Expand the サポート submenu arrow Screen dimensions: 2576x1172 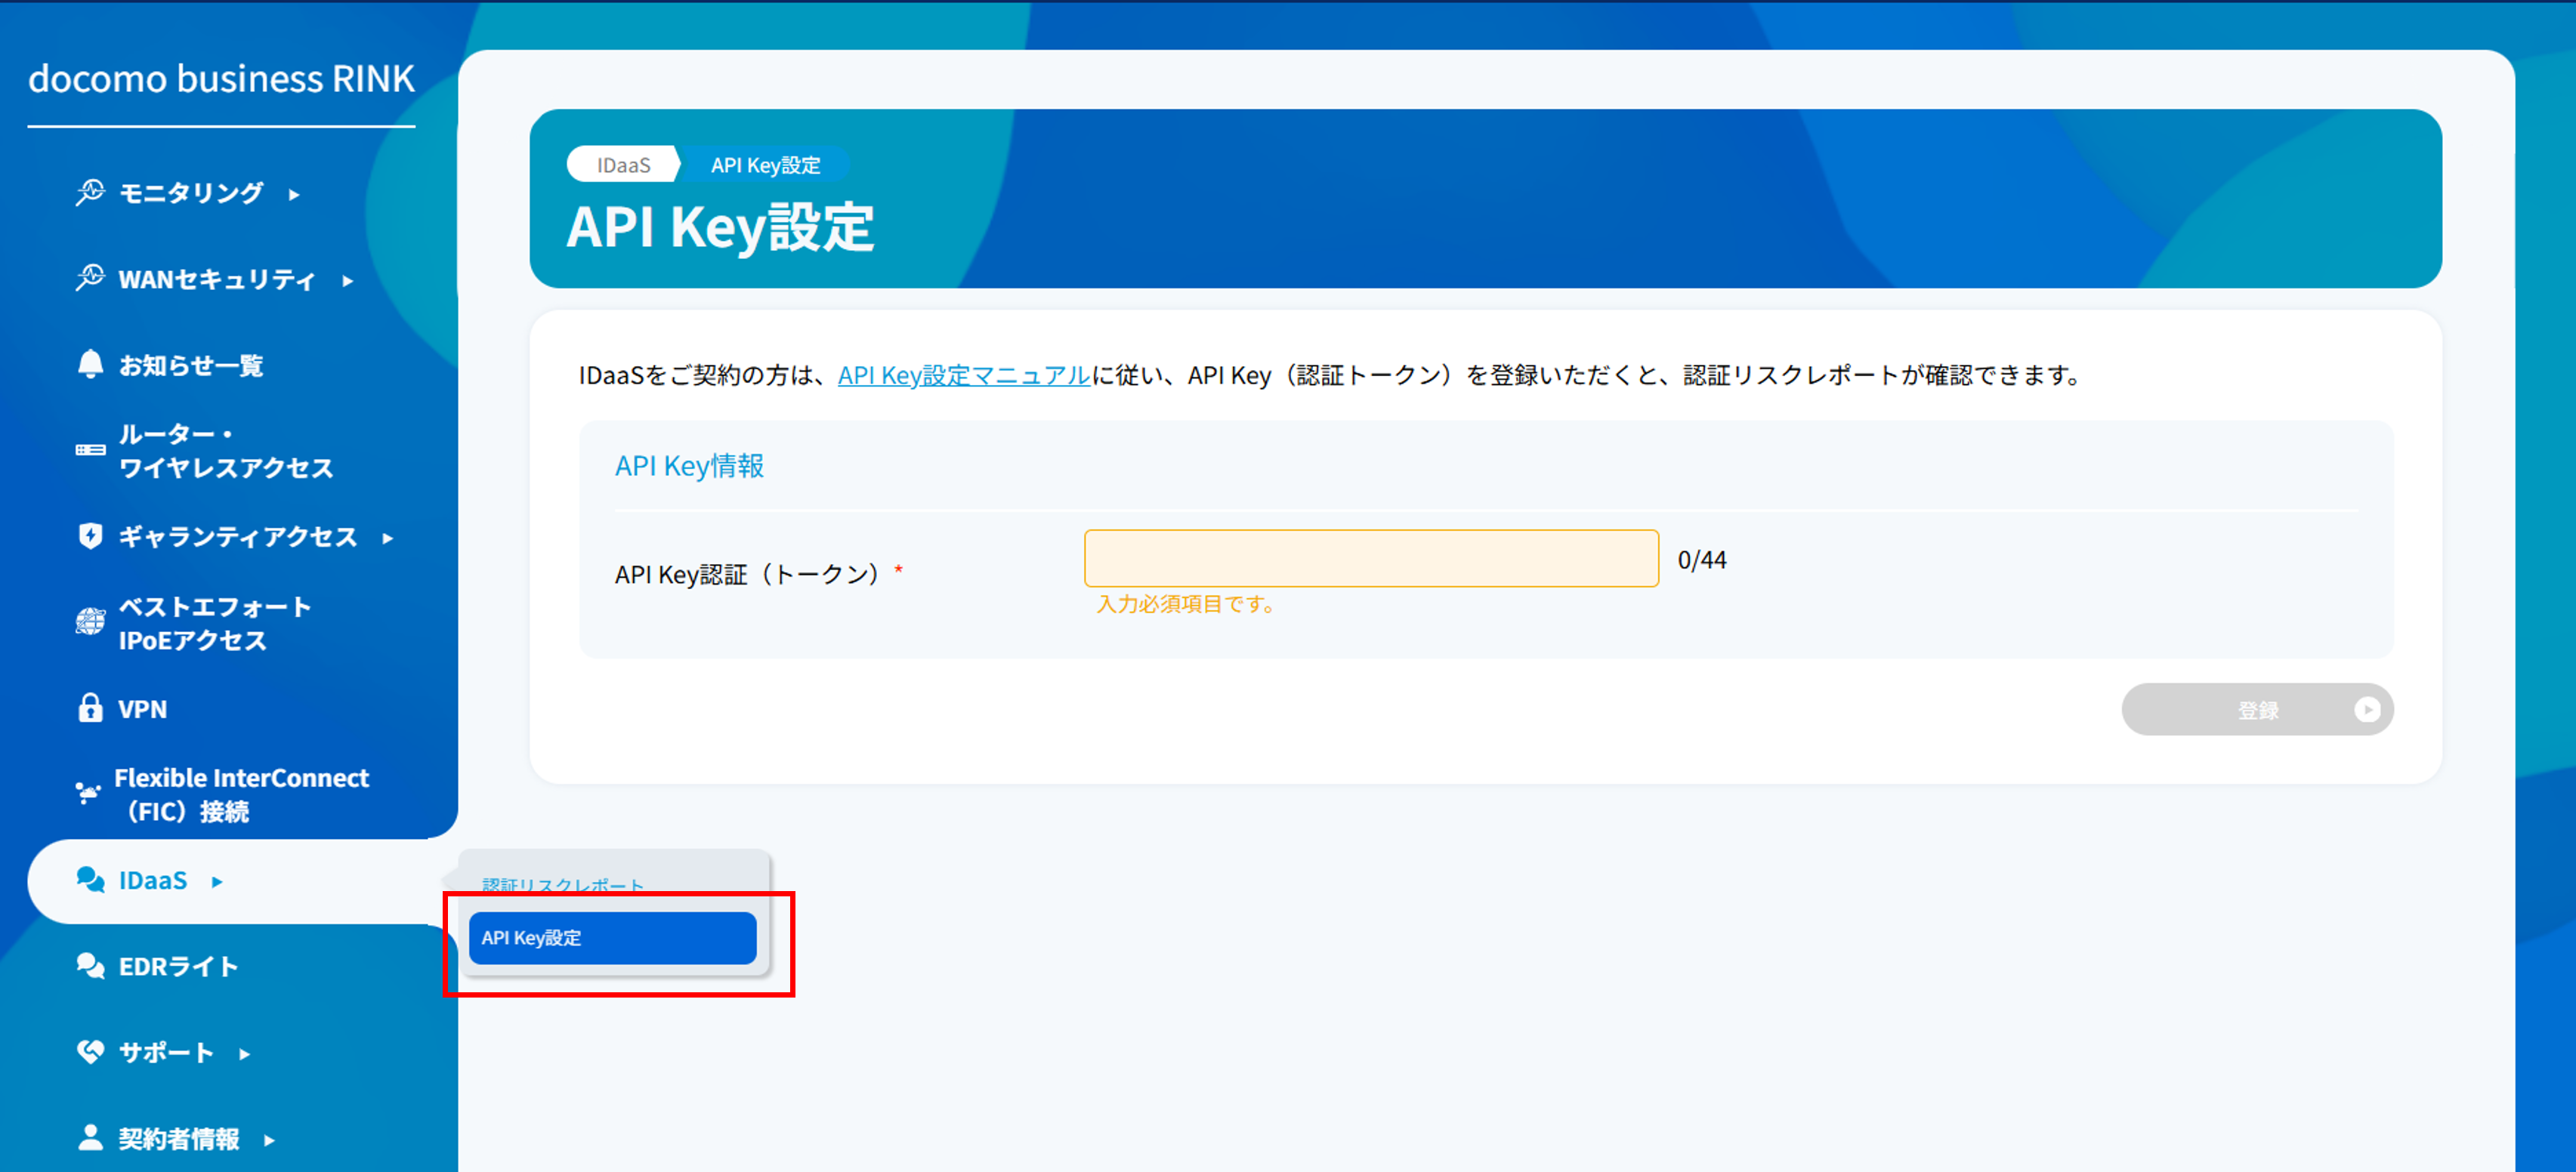[243, 1053]
